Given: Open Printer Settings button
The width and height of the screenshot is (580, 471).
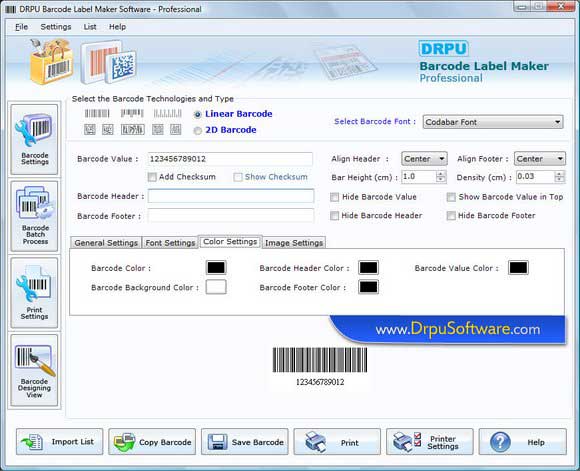Looking at the screenshot, I should point(430,442).
